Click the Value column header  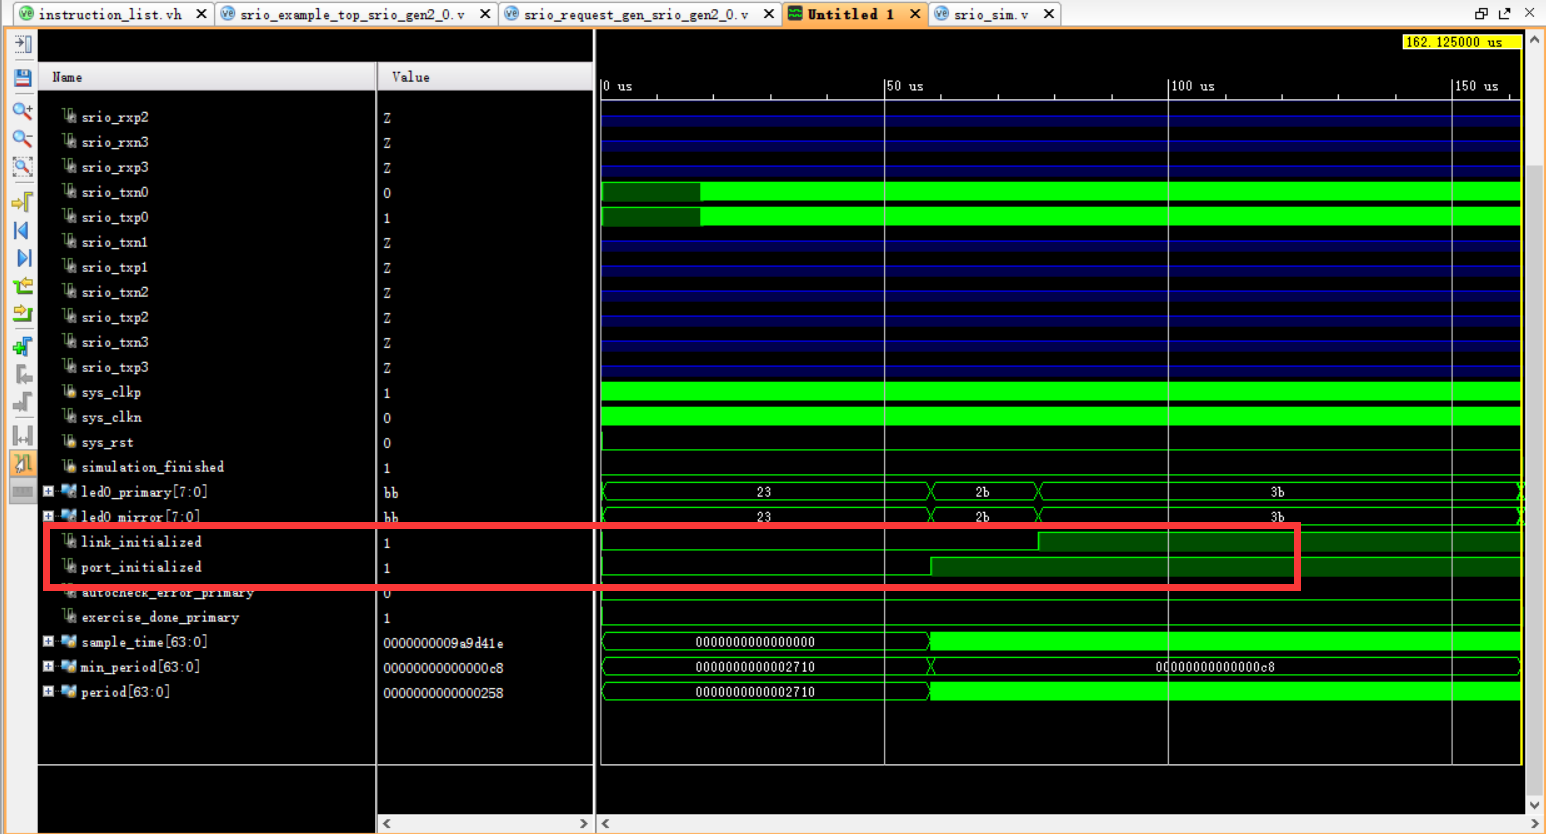[485, 77]
